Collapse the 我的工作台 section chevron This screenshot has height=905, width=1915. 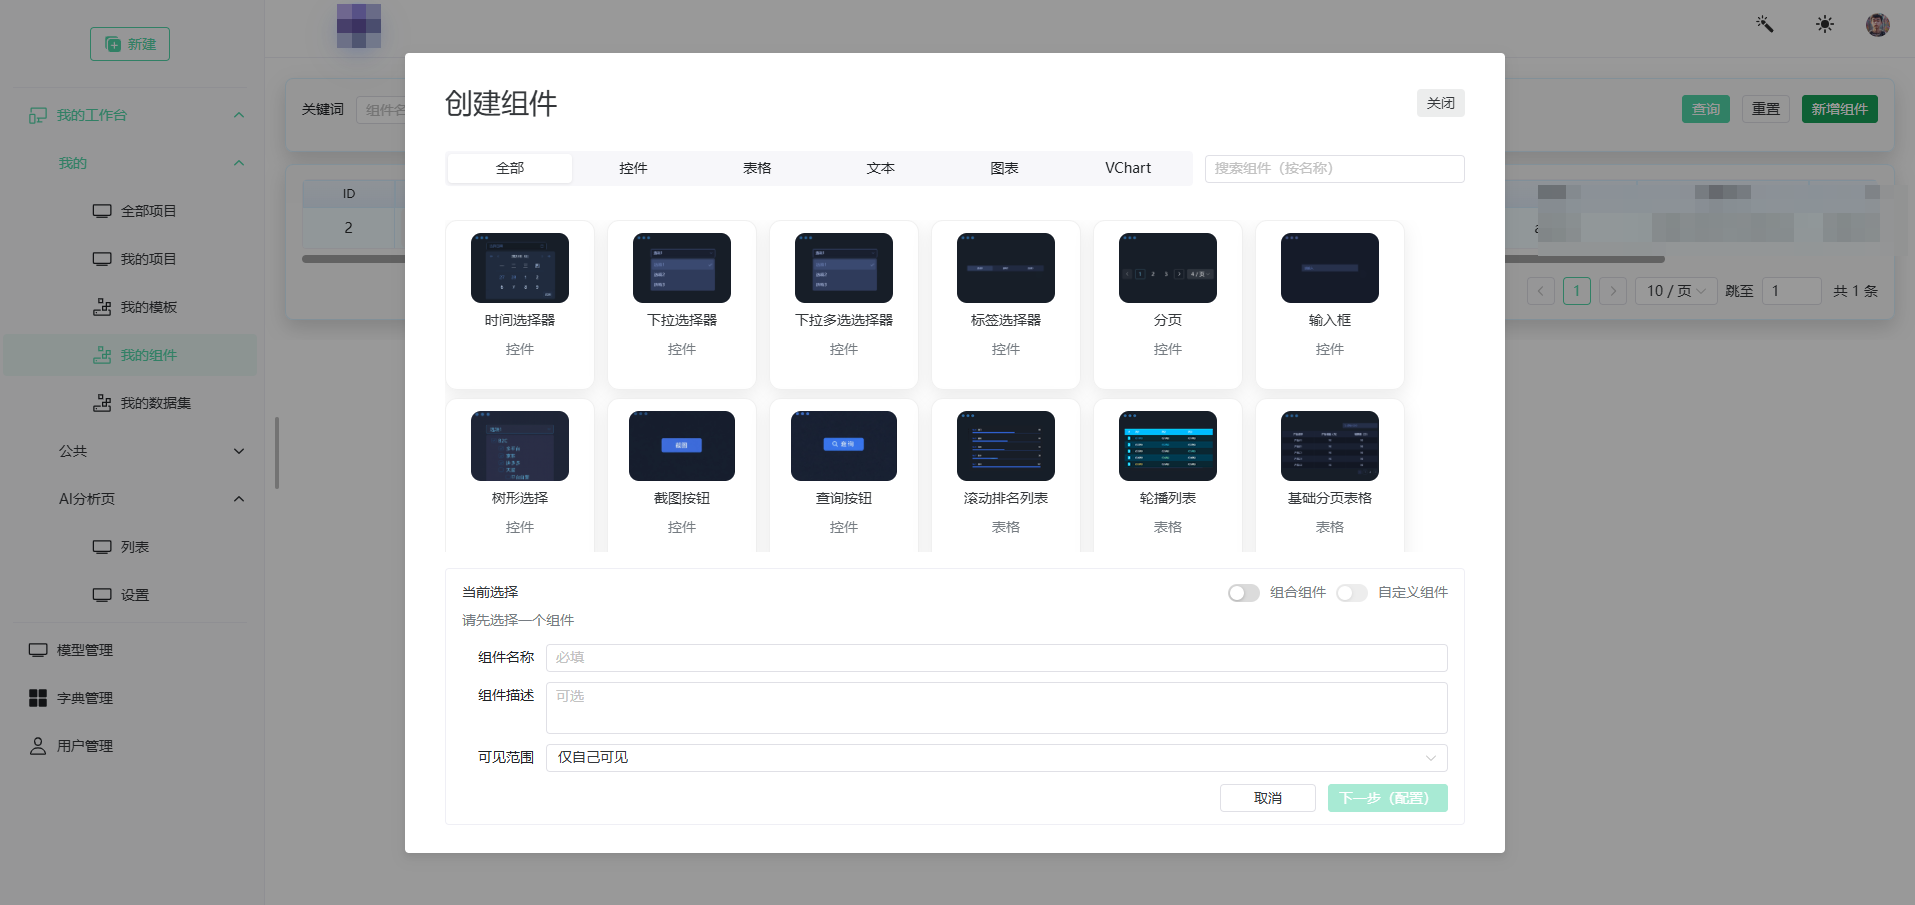tap(239, 115)
